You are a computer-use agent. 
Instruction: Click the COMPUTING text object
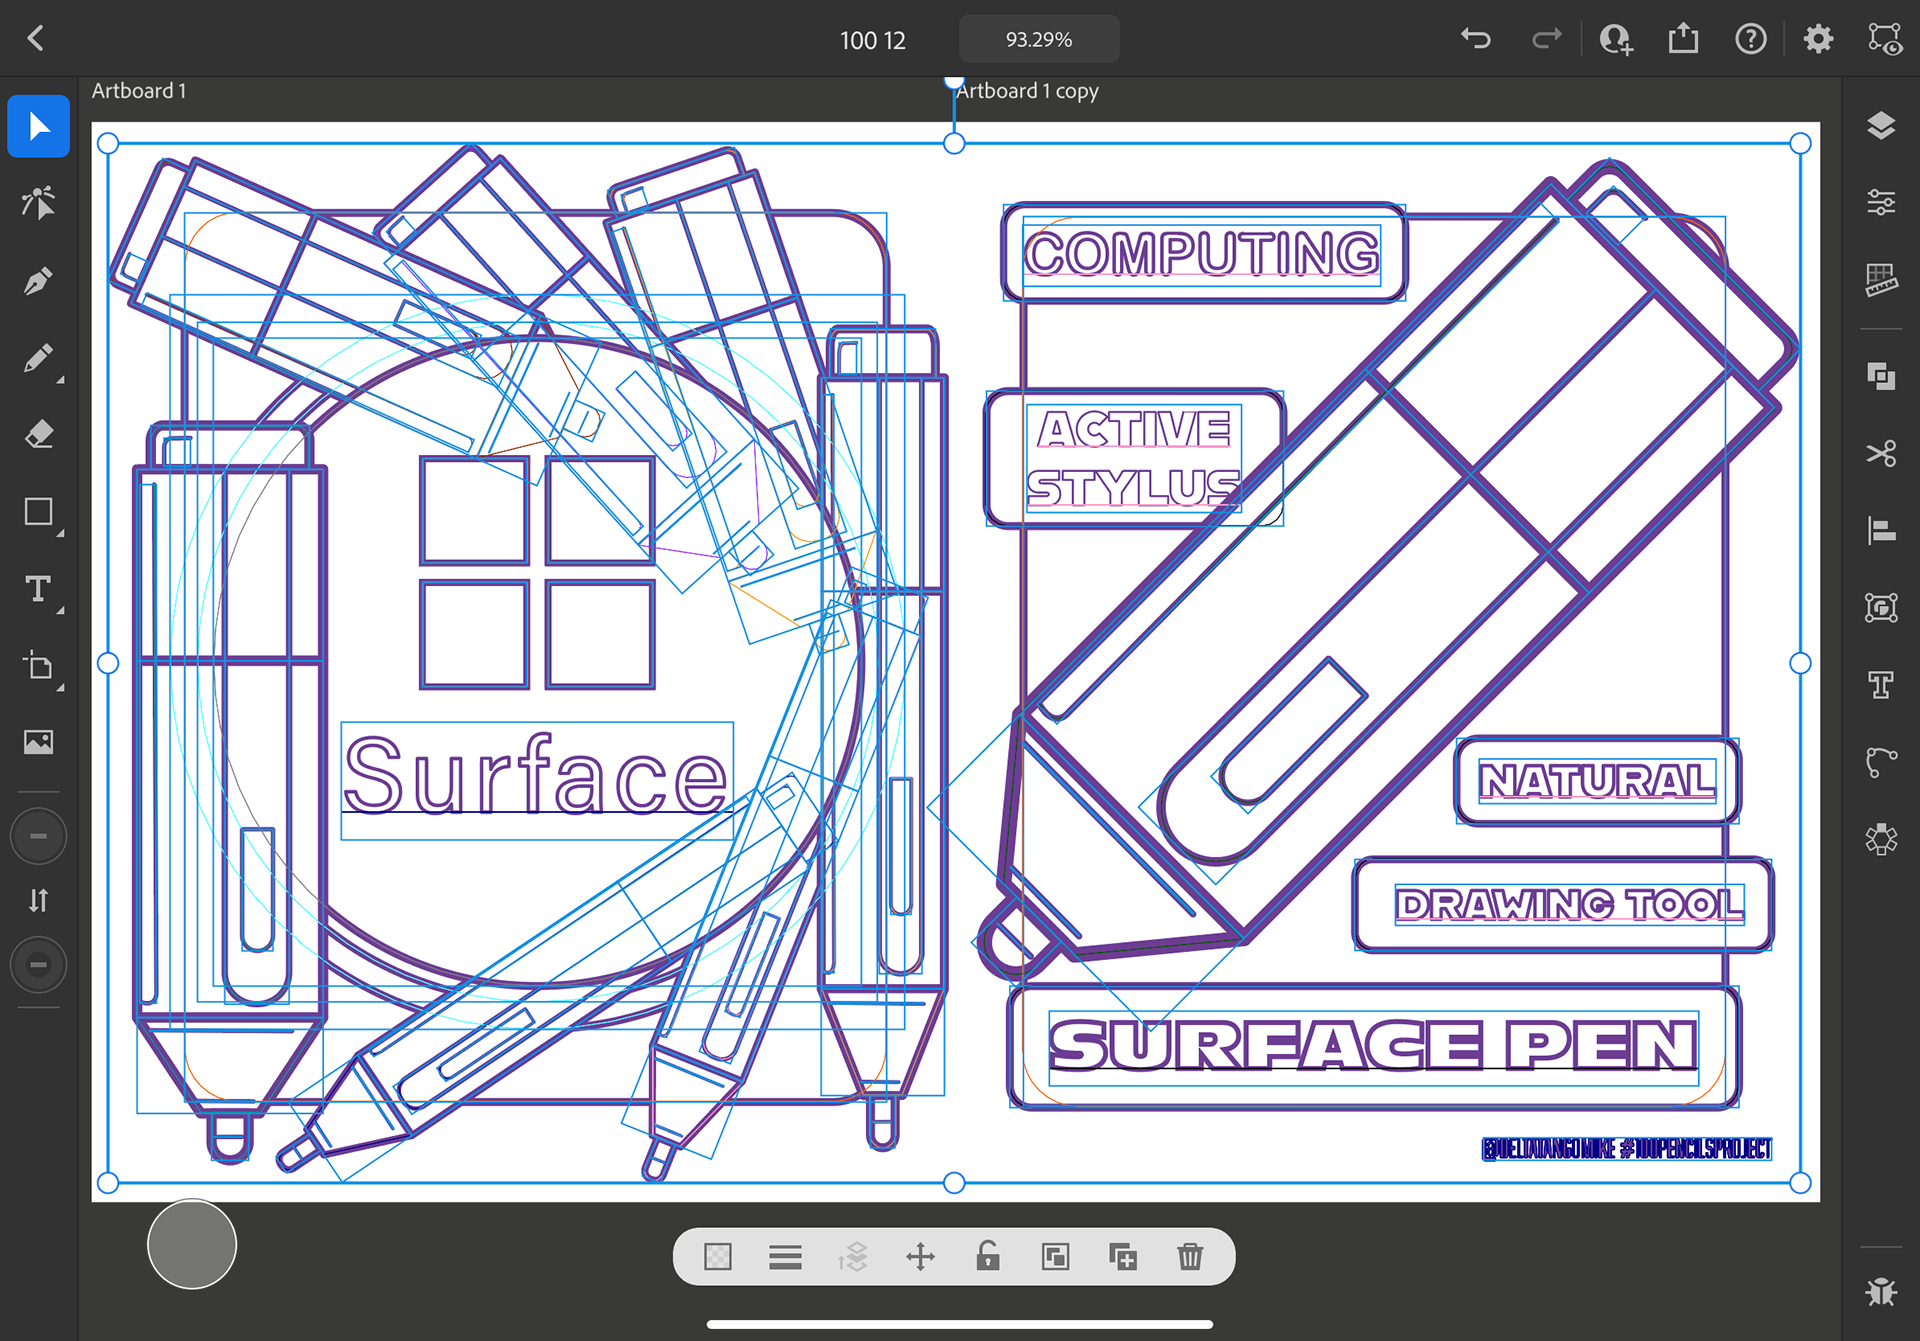point(1202,253)
